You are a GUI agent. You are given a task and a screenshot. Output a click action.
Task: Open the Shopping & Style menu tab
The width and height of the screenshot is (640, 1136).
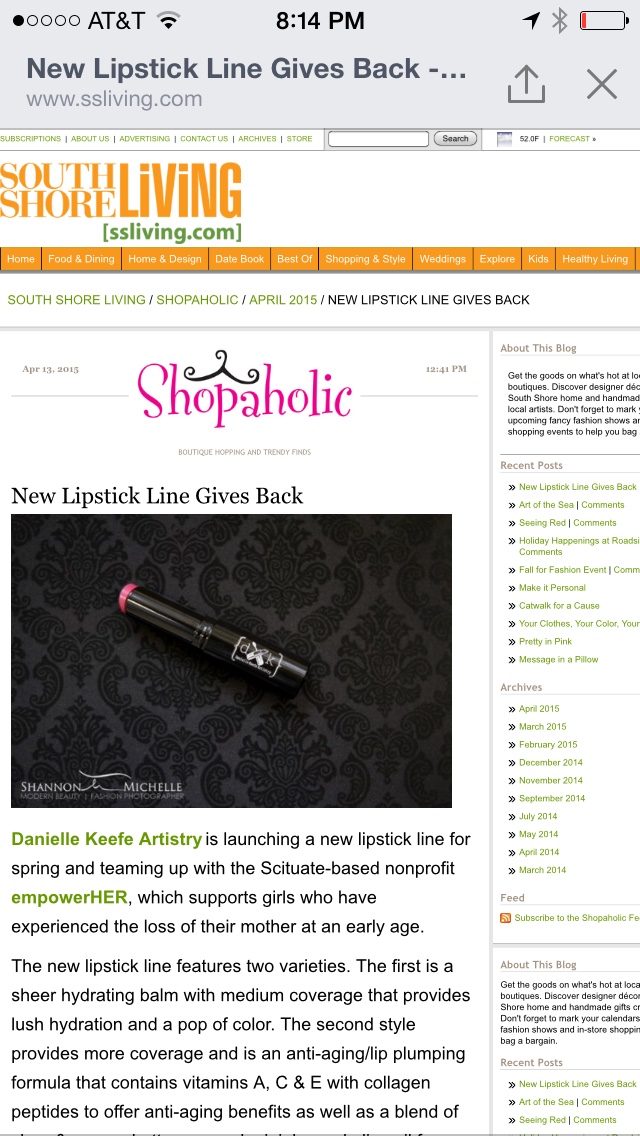pos(365,259)
